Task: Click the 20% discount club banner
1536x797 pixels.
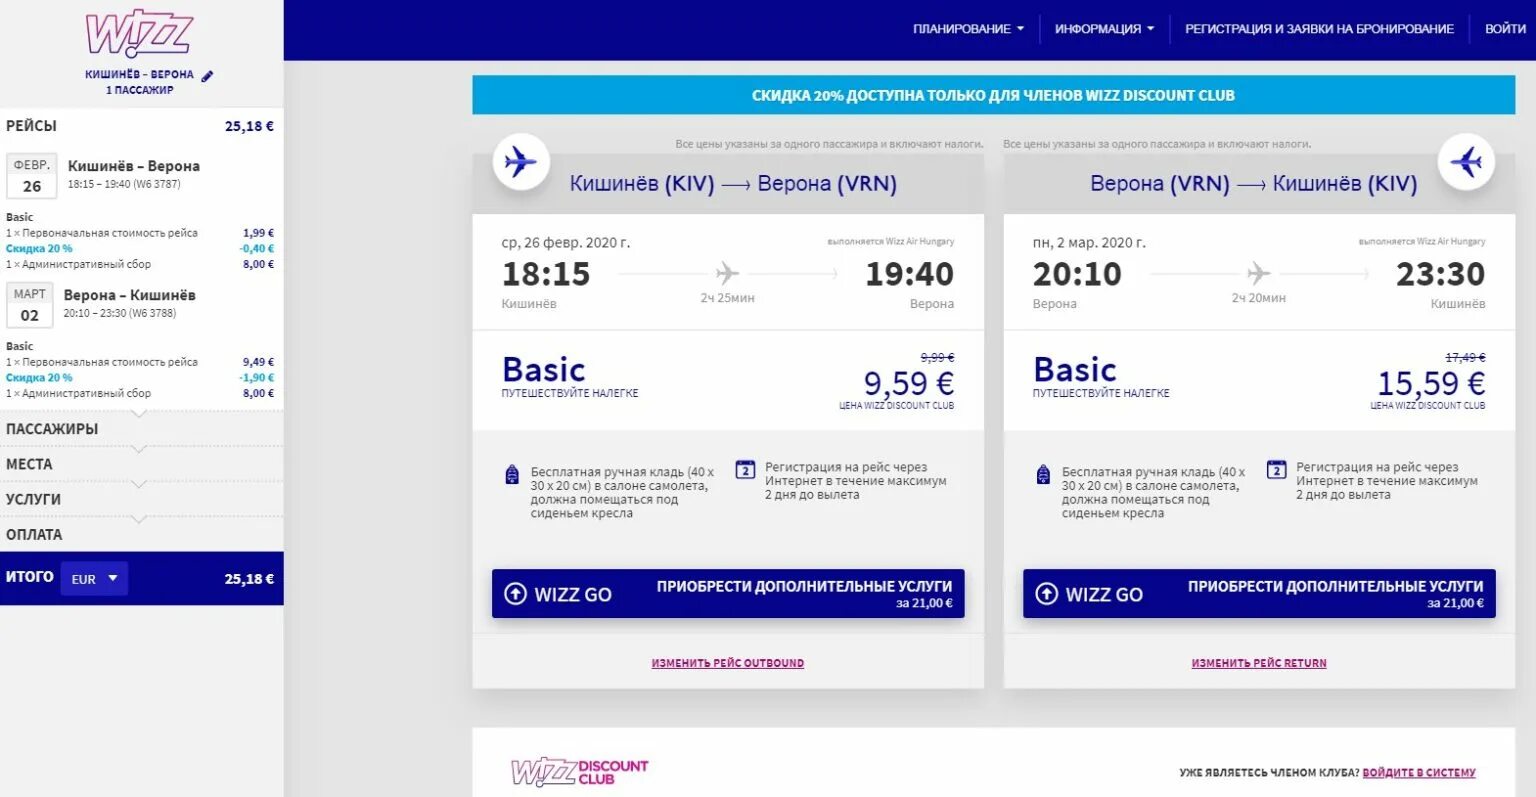Action: [x=993, y=95]
